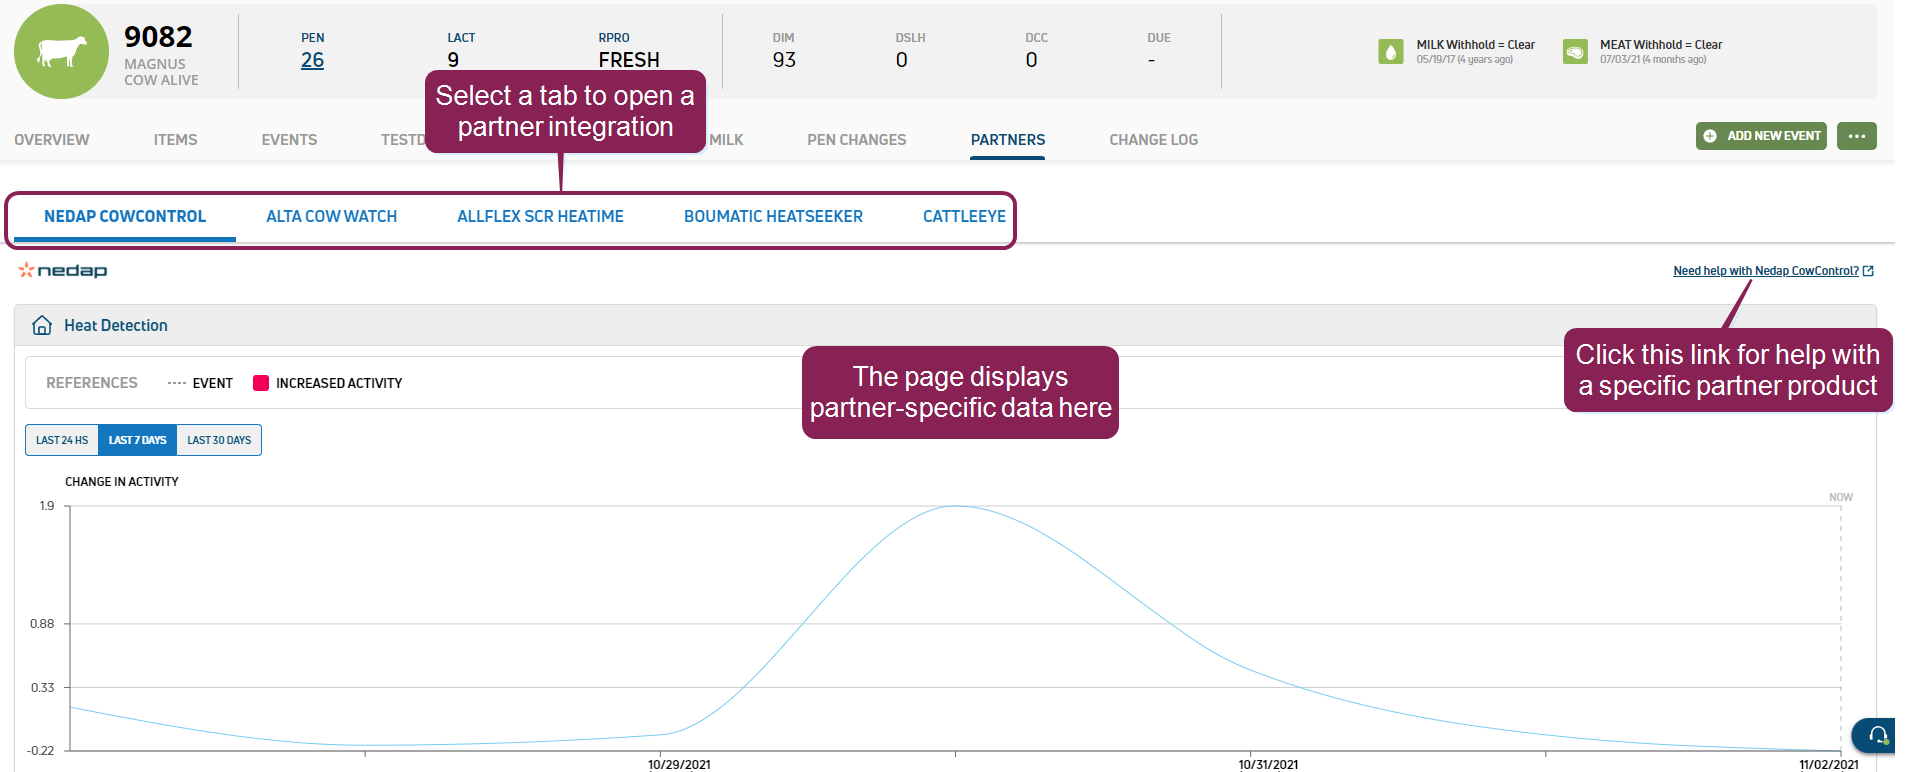1909x772 pixels.
Task: Click the meat withhold icon
Action: click(1575, 52)
